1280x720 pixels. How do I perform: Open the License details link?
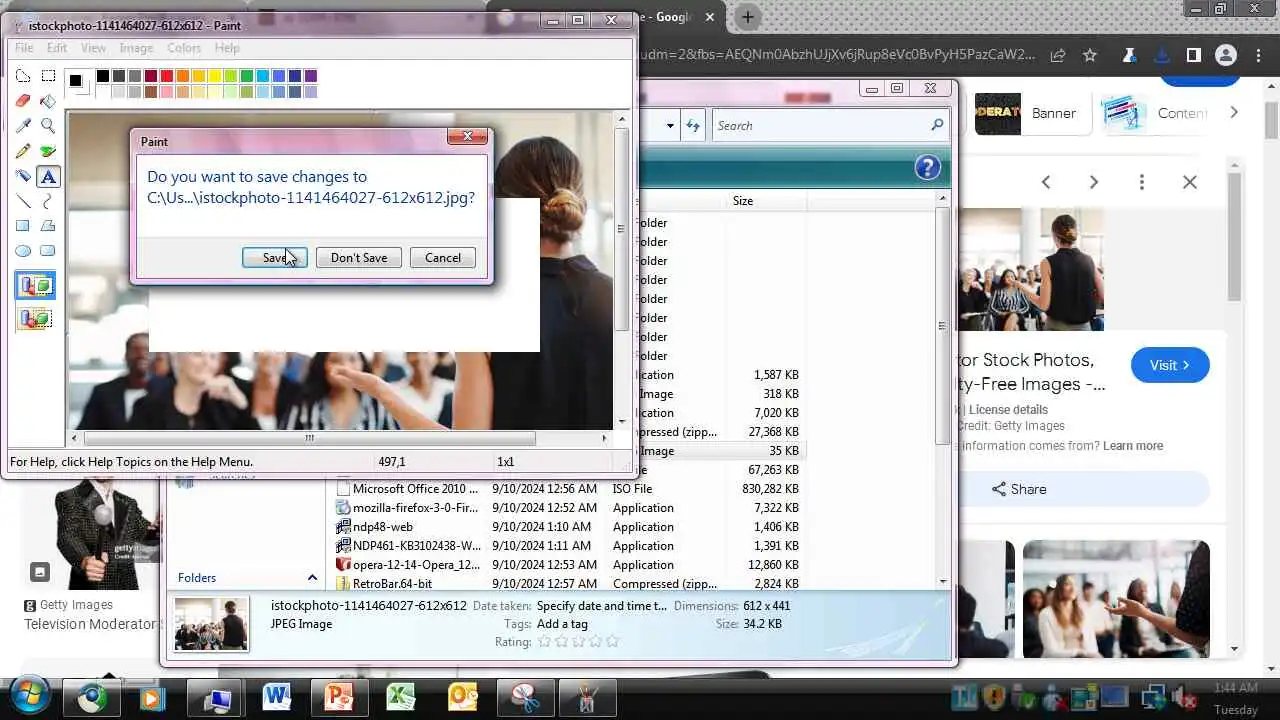click(x=1008, y=410)
